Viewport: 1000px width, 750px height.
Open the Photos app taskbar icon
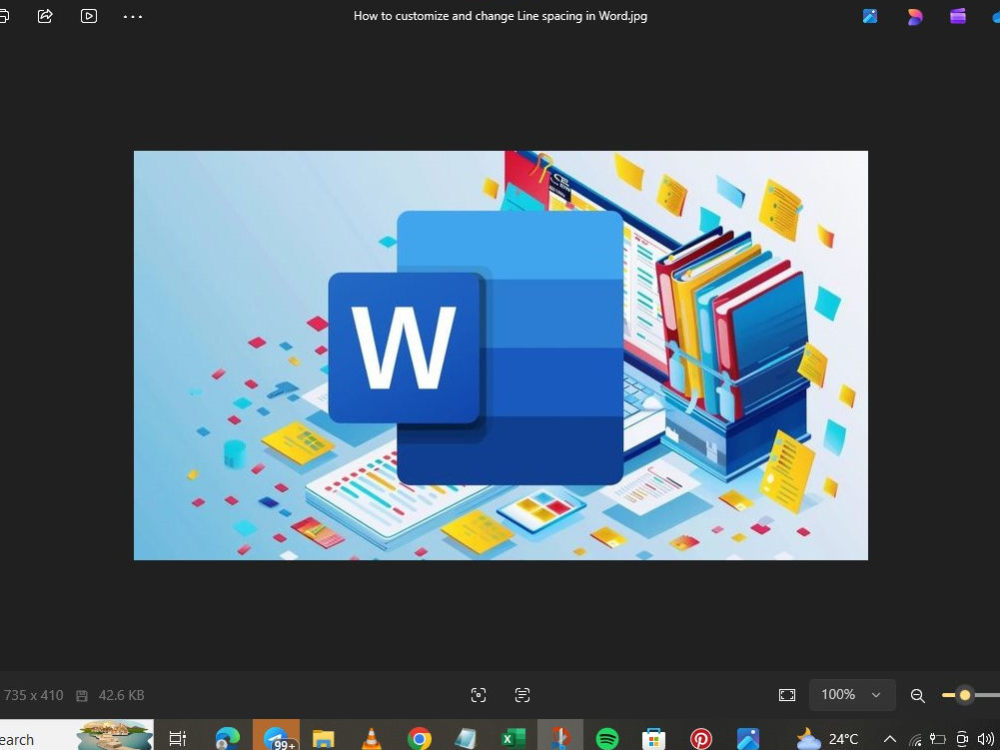[748, 739]
